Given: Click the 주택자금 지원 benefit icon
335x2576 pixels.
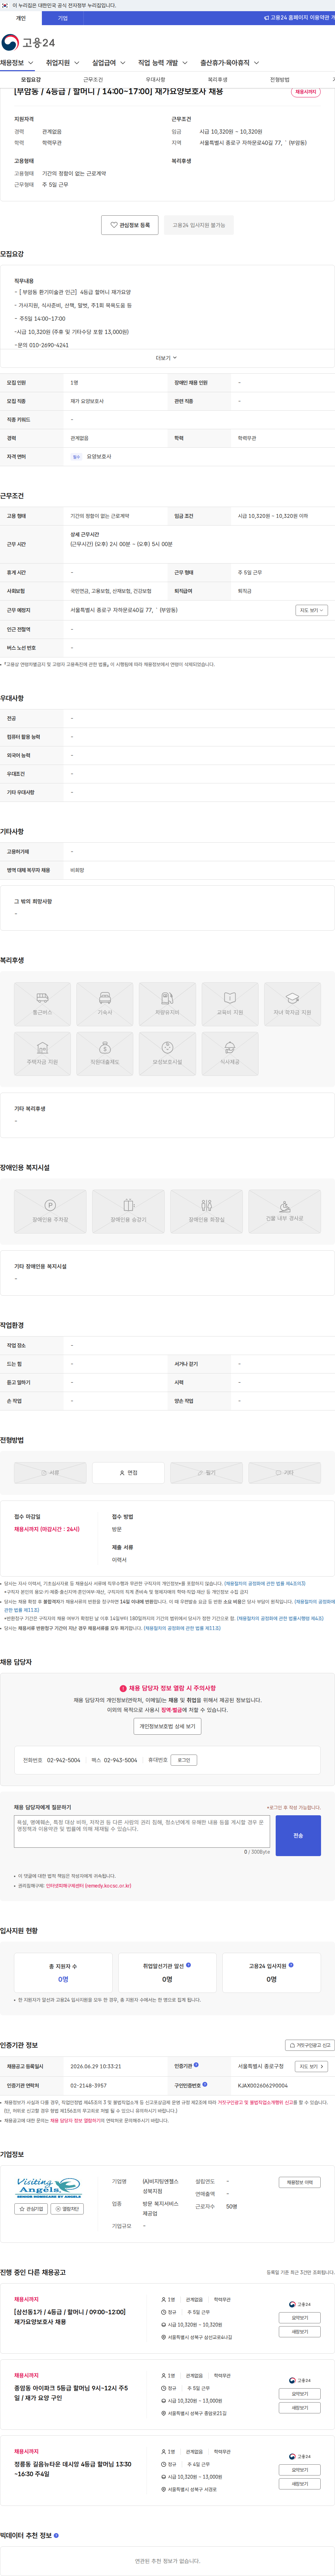Looking at the screenshot, I should pyautogui.click(x=42, y=1053).
